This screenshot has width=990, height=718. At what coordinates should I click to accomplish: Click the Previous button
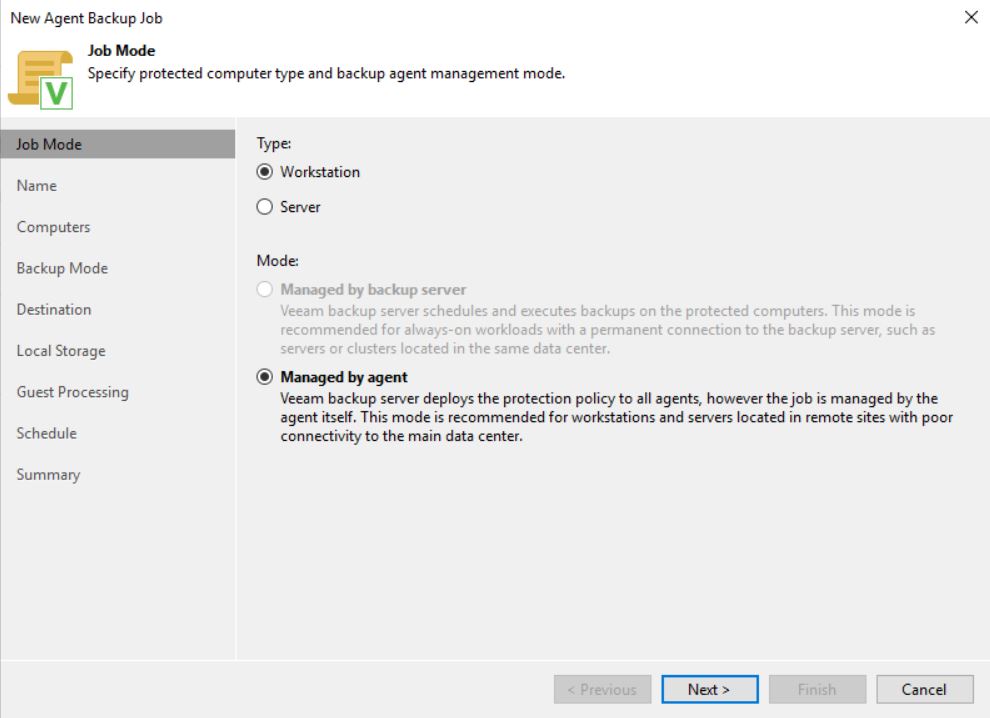(x=602, y=690)
